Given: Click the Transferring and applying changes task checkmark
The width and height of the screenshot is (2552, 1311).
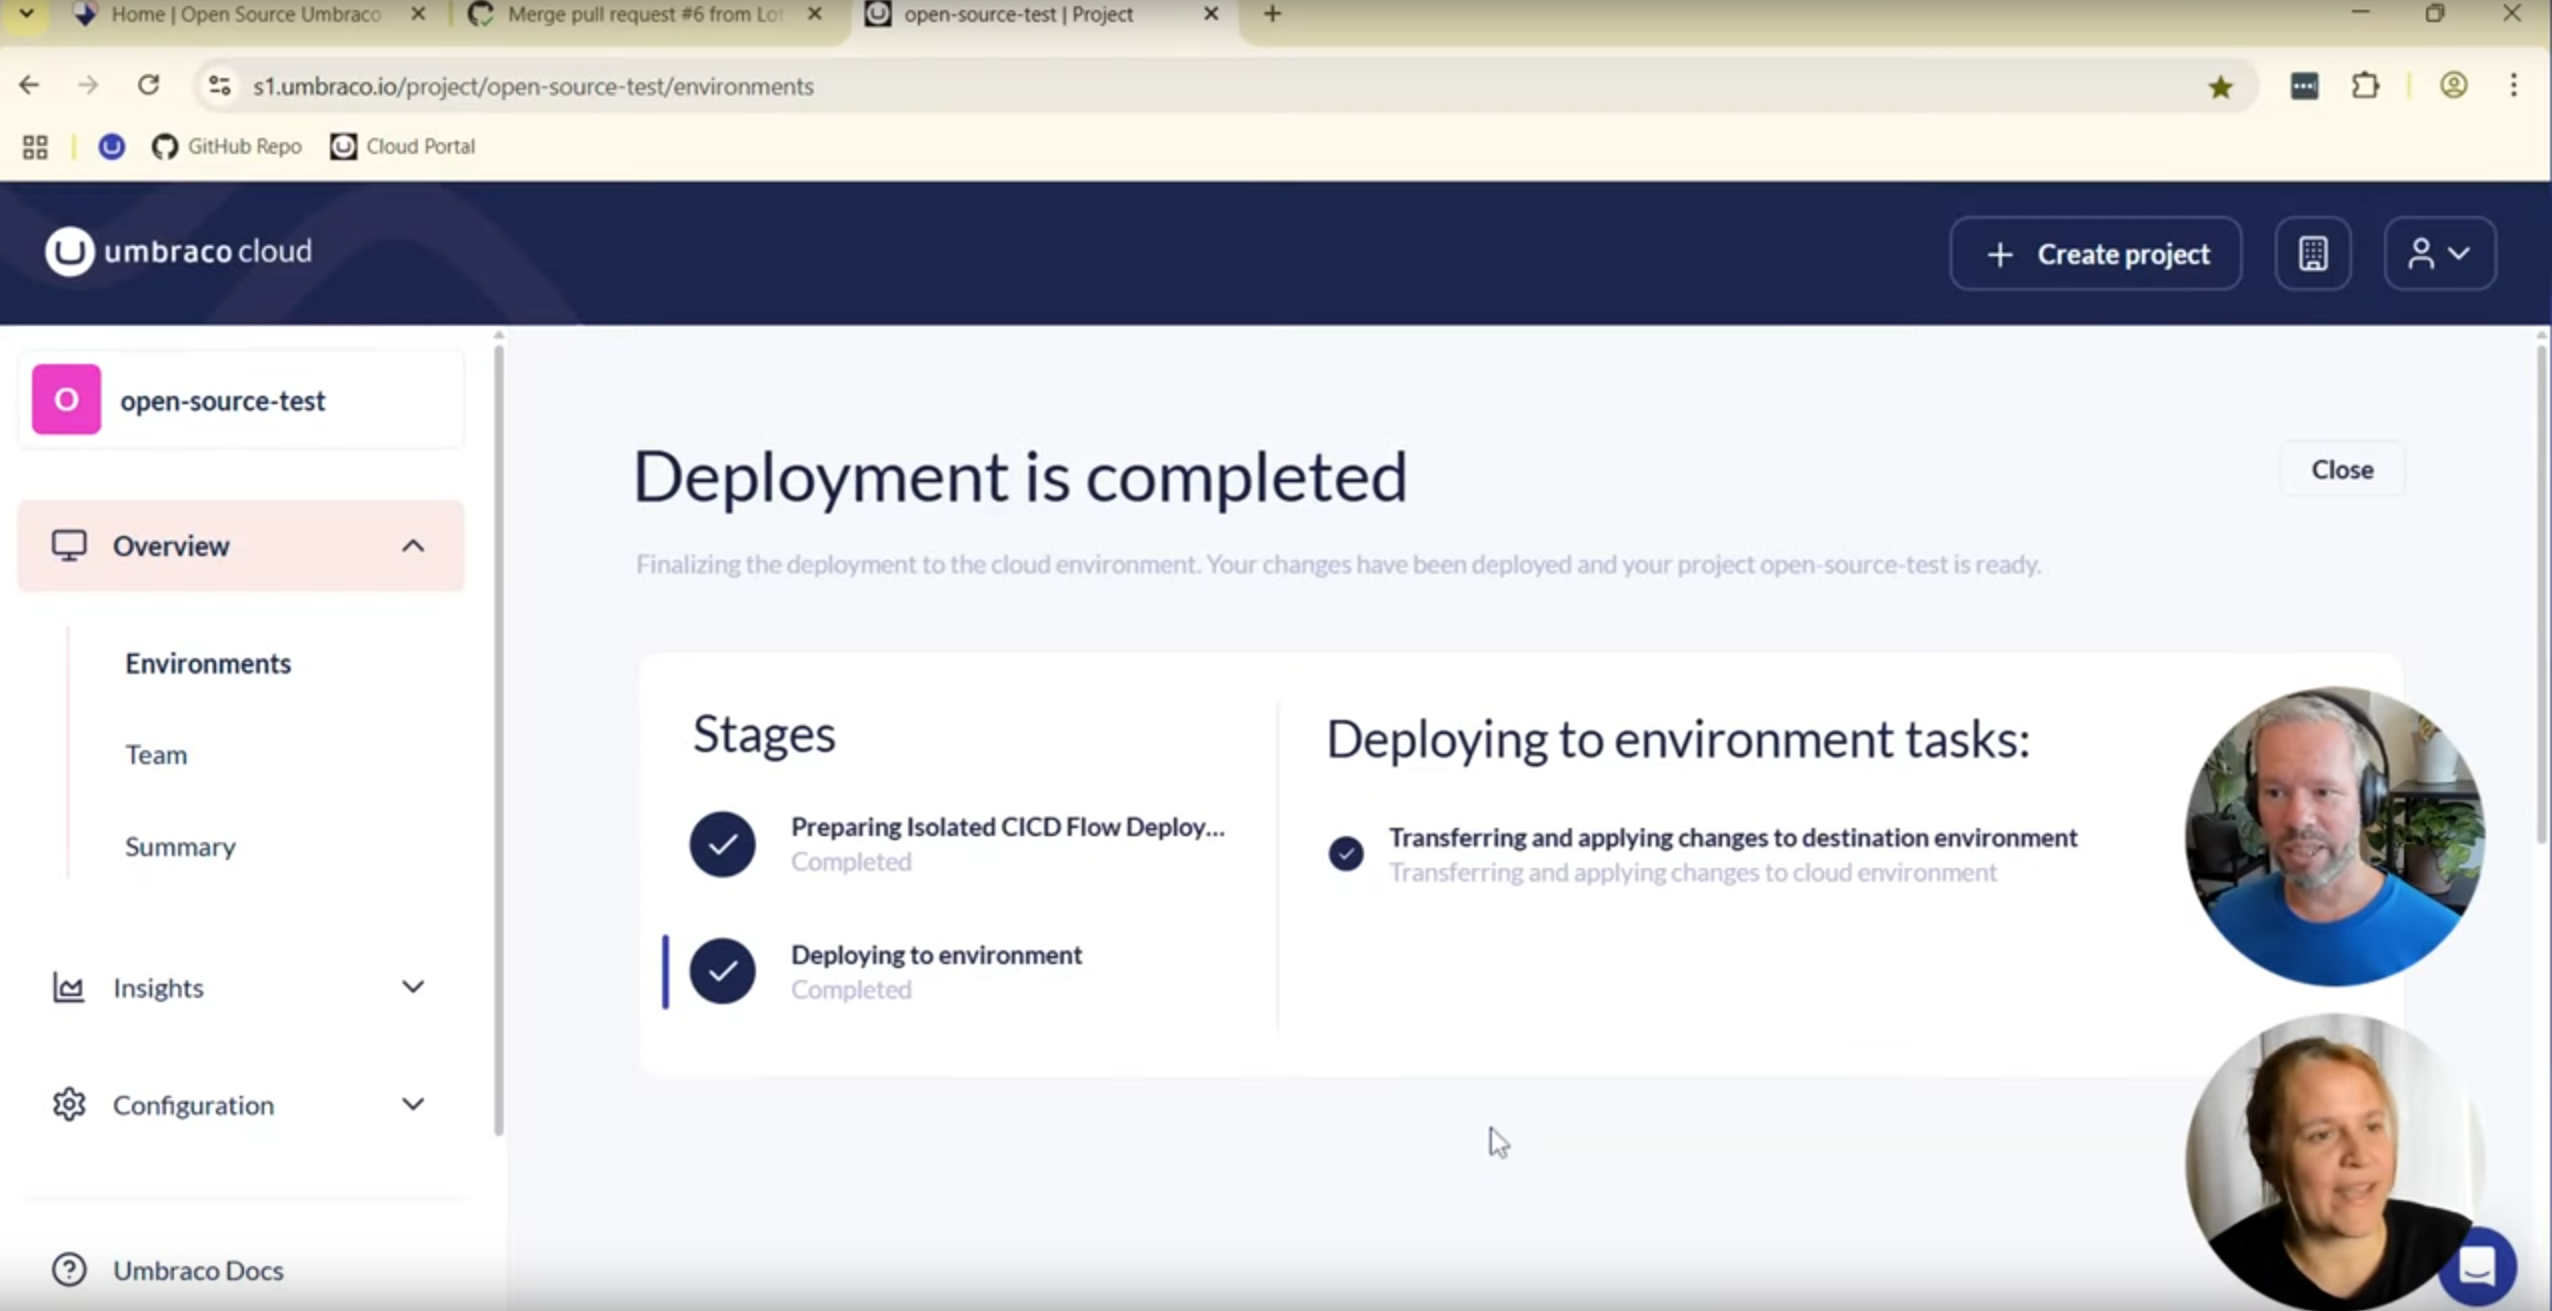Looking at the screenshot, I should tap(1345, 854).
